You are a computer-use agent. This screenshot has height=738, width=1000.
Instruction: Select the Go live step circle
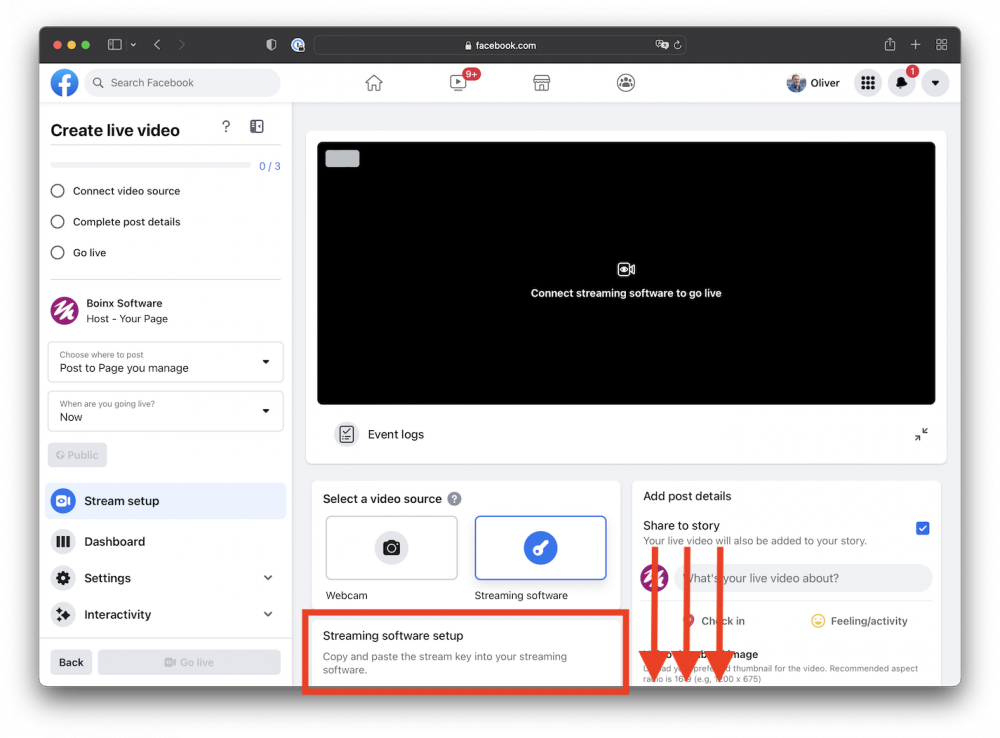coord(57,253)
